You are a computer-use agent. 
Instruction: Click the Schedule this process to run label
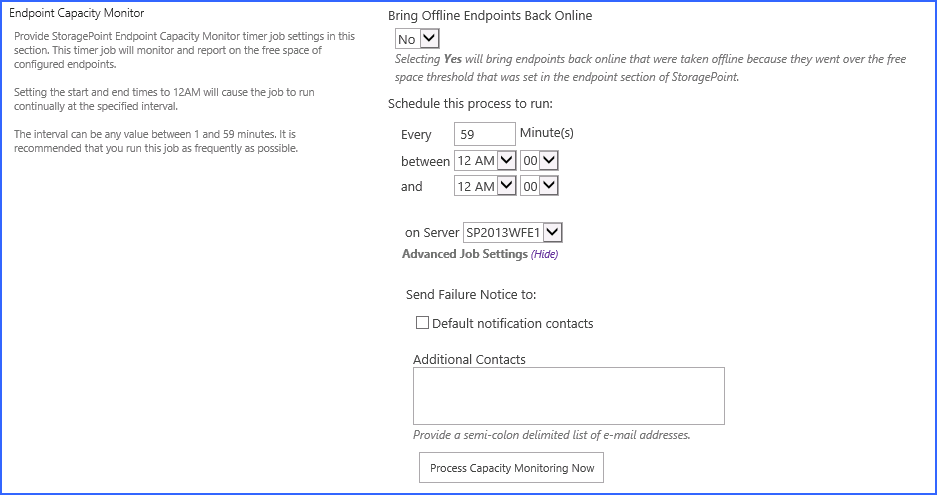tap(470, 103)
